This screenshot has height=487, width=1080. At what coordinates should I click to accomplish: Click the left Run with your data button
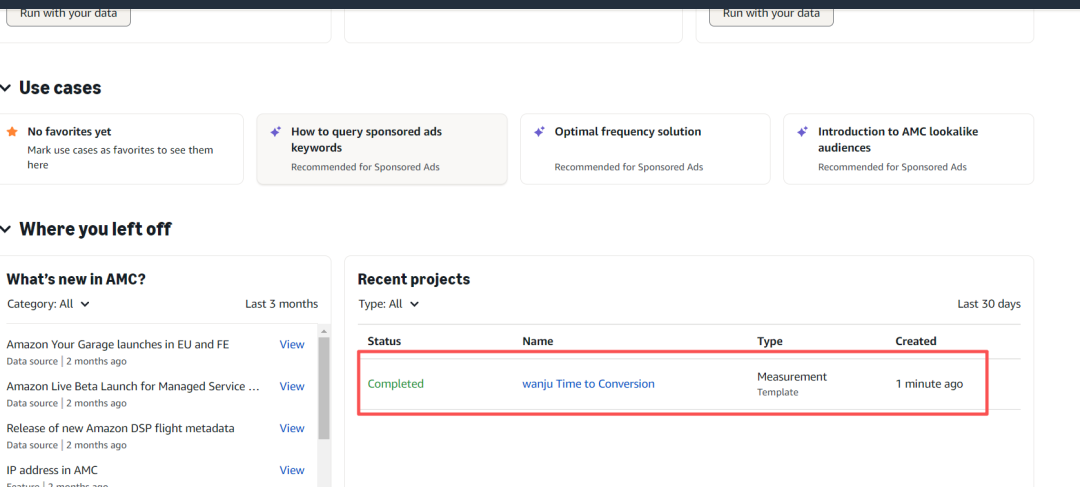pyautogui.click(x=69, y=13)
